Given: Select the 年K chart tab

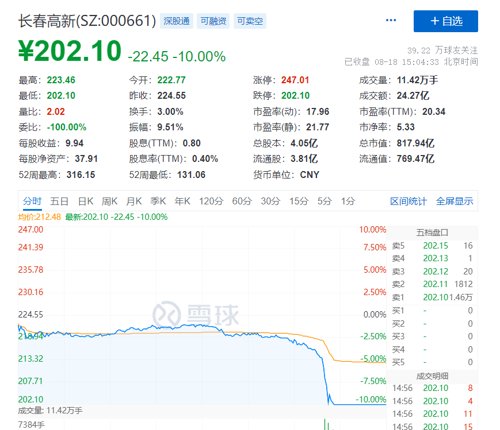Looking at the screenshot, I should [x=182, y=201].
